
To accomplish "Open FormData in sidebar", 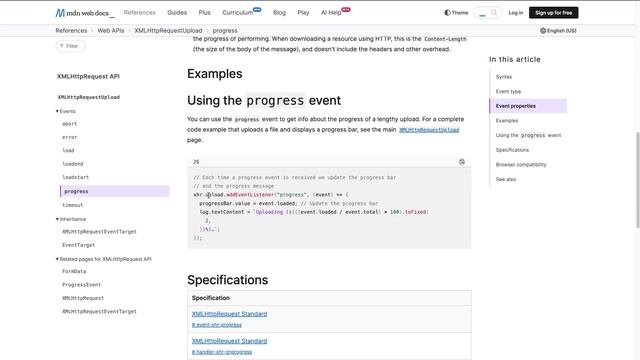I will click(x=74, y=271).
